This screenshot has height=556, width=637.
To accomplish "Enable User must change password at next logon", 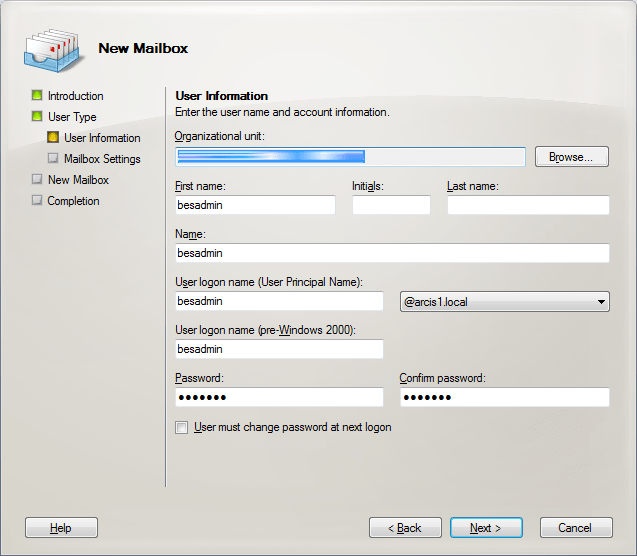I will 181,428.
